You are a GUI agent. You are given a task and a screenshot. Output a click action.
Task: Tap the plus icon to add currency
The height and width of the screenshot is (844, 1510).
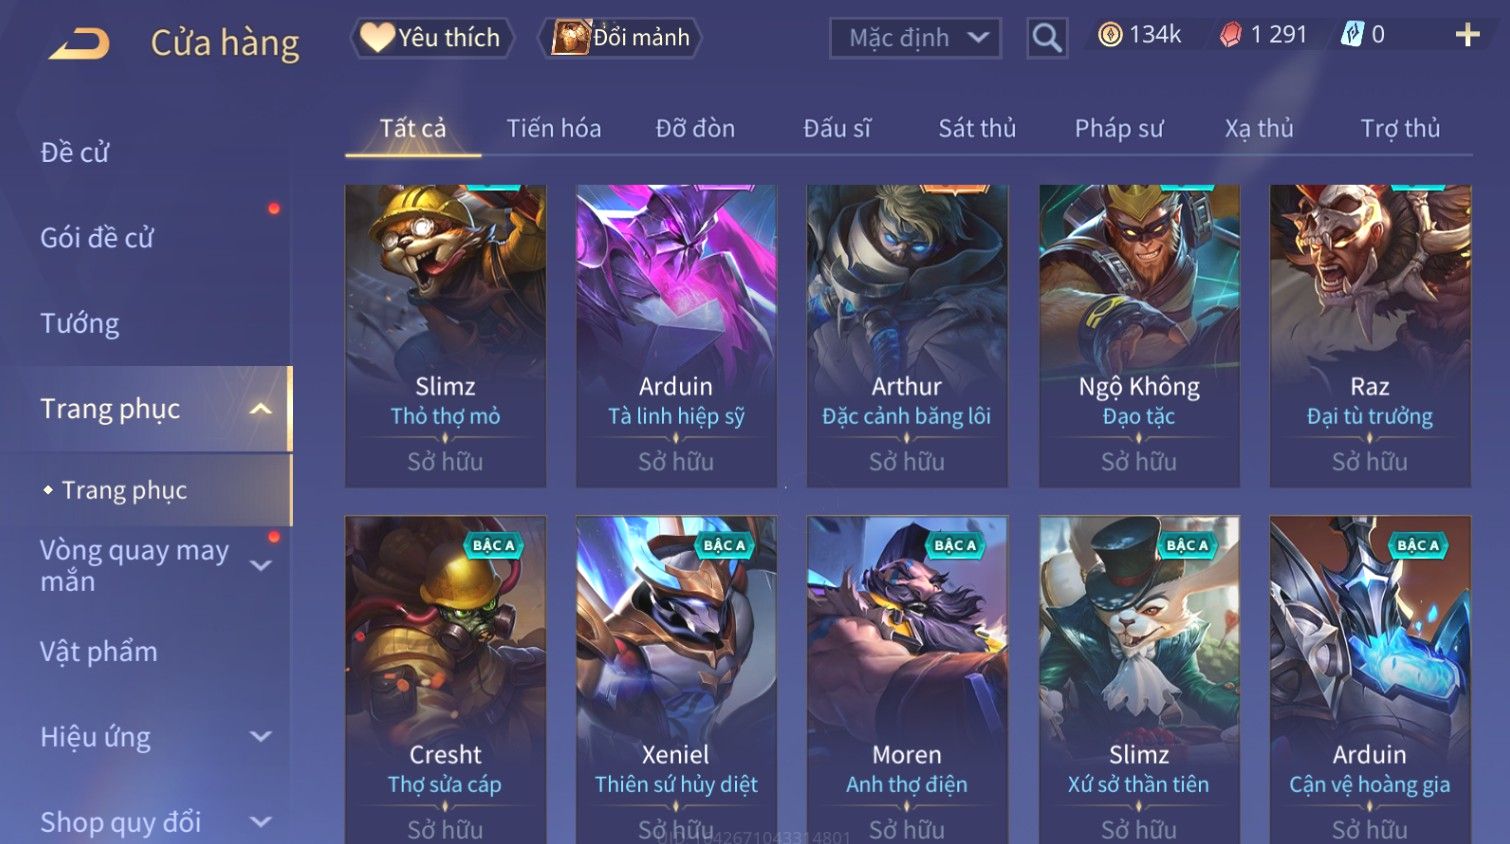[1467, 35]
